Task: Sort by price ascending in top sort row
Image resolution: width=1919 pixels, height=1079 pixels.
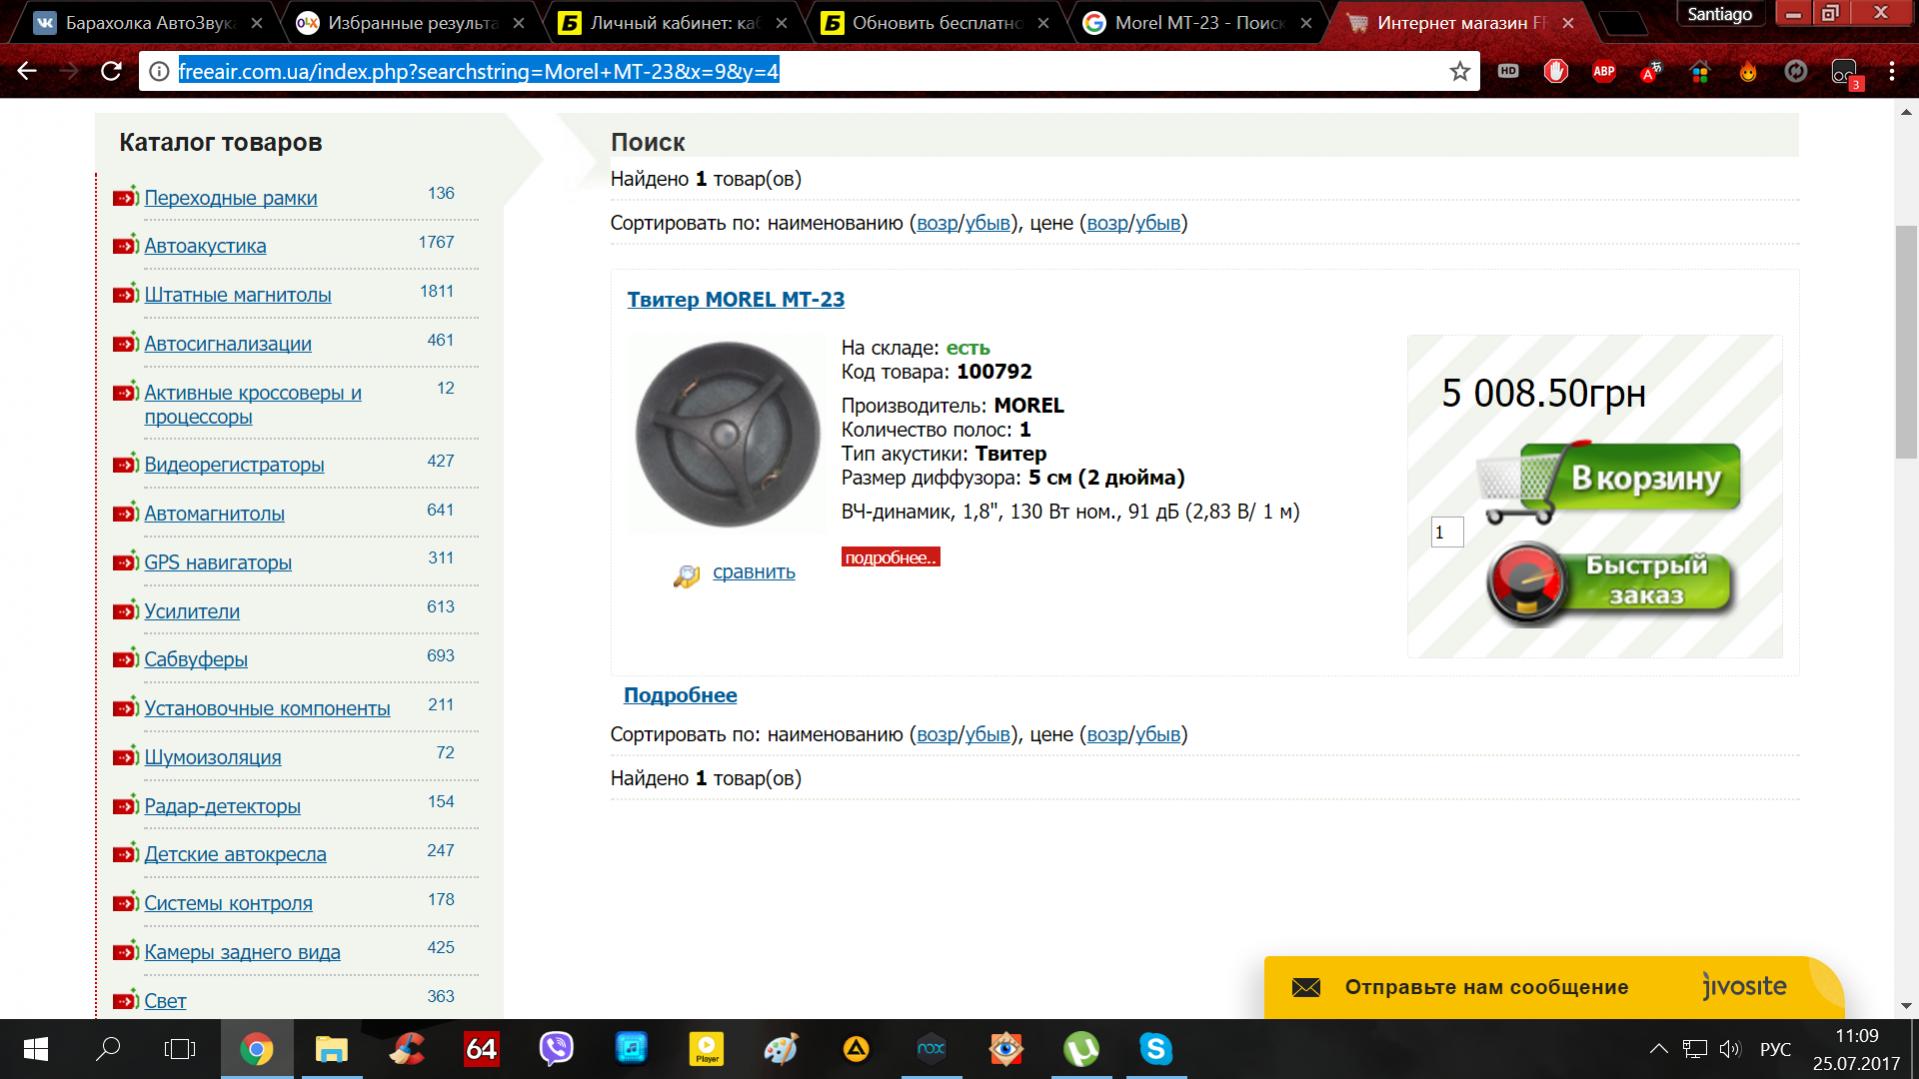Action: (1106, 223)
